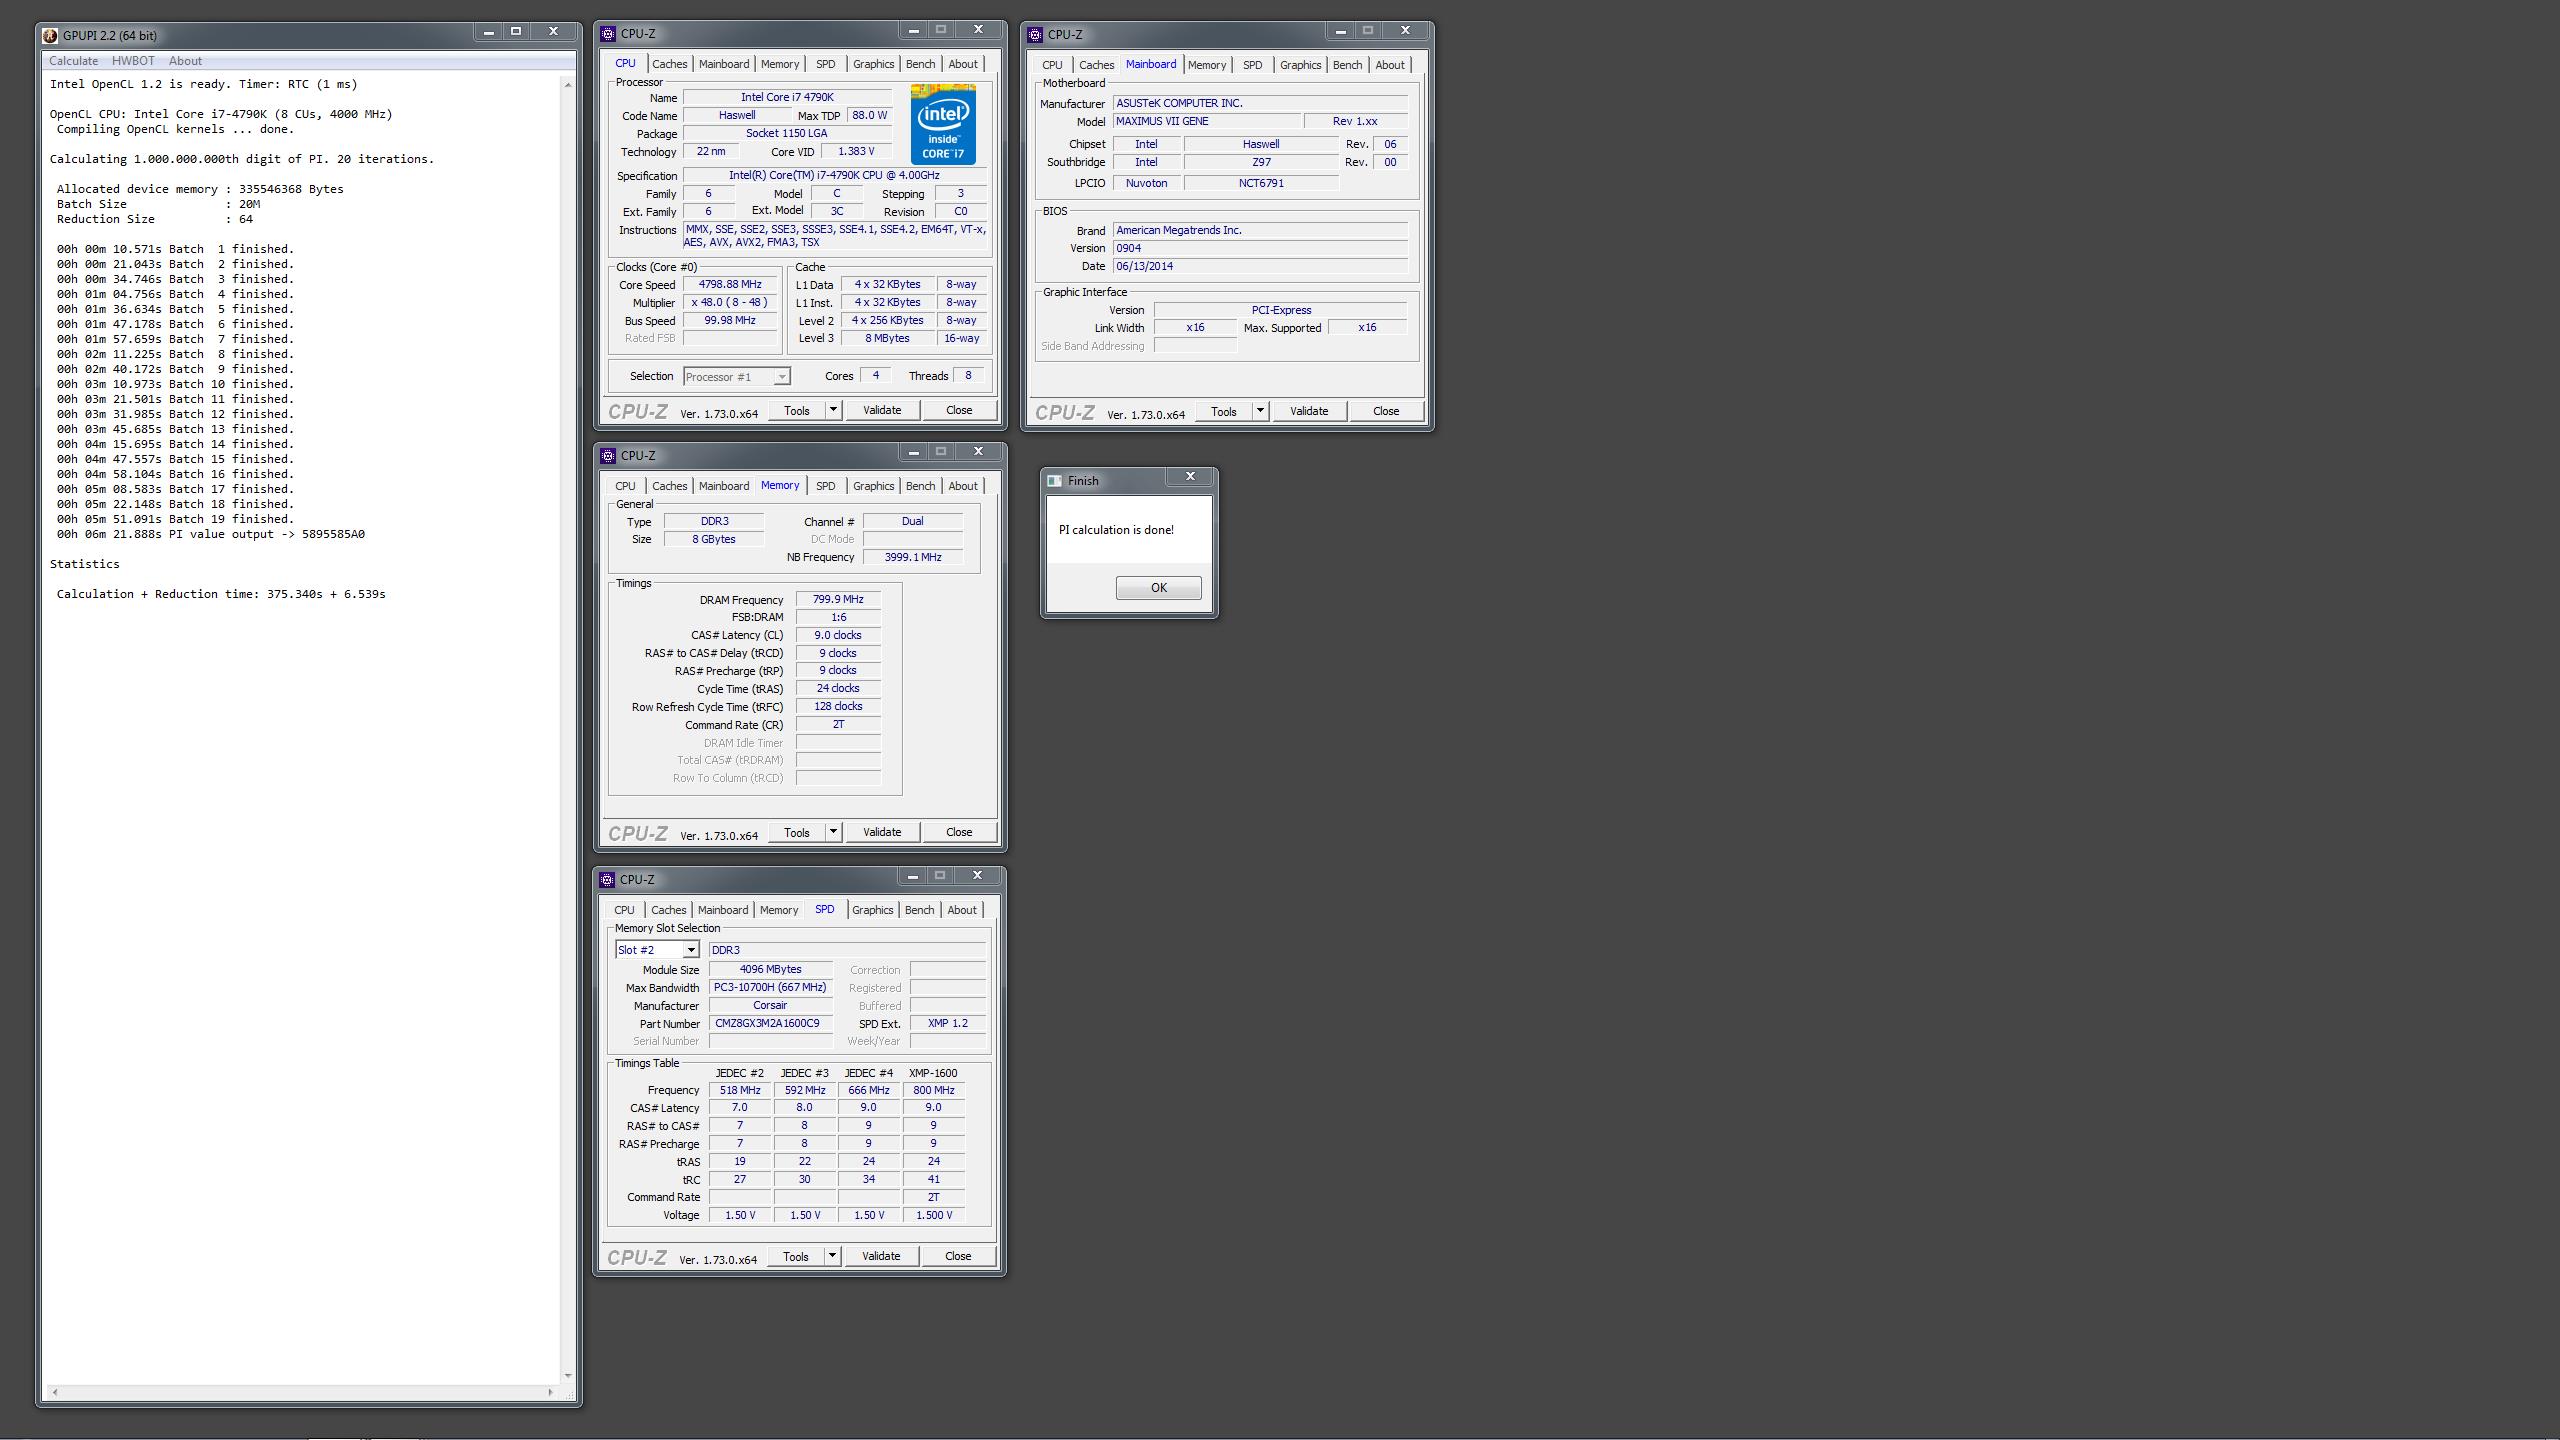Click PI calculation is done message
This screenshot has height=1440, width=2560.
click(x=1116, y=530)
